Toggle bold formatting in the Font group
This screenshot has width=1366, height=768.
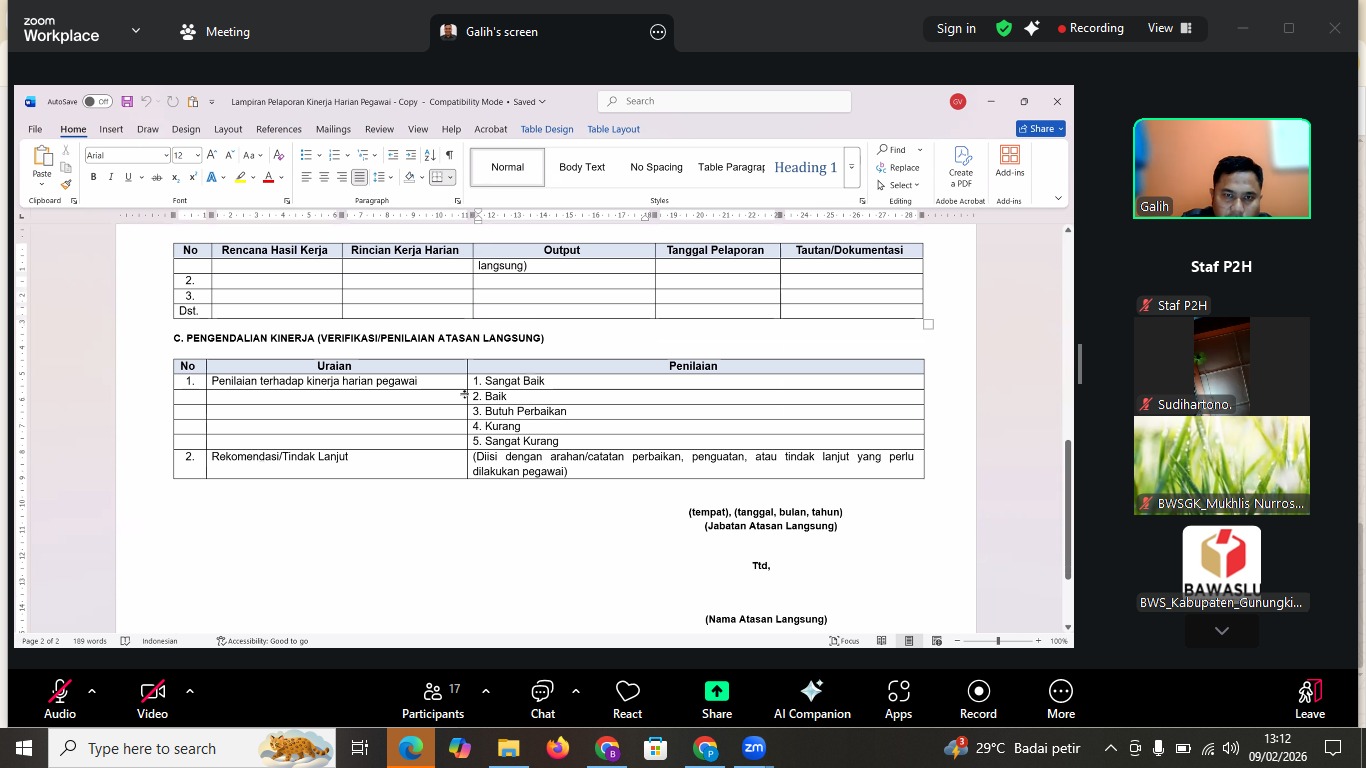(93, 177)
